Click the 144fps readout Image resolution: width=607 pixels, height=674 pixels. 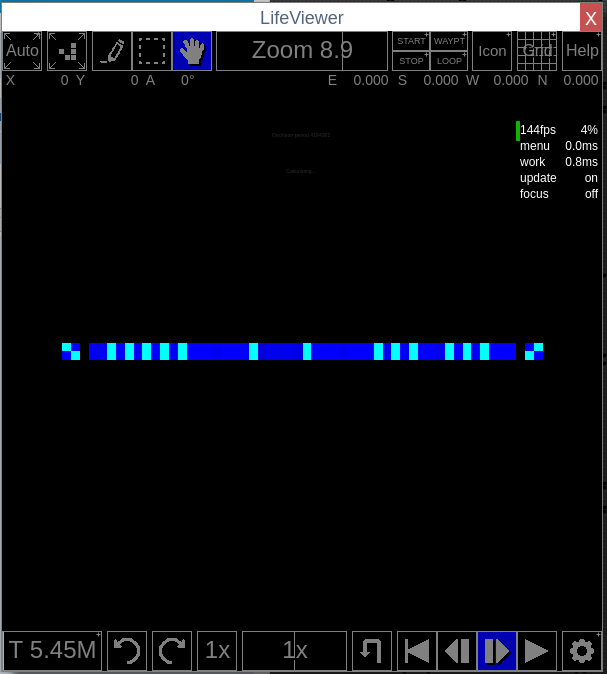coord(537,130)
